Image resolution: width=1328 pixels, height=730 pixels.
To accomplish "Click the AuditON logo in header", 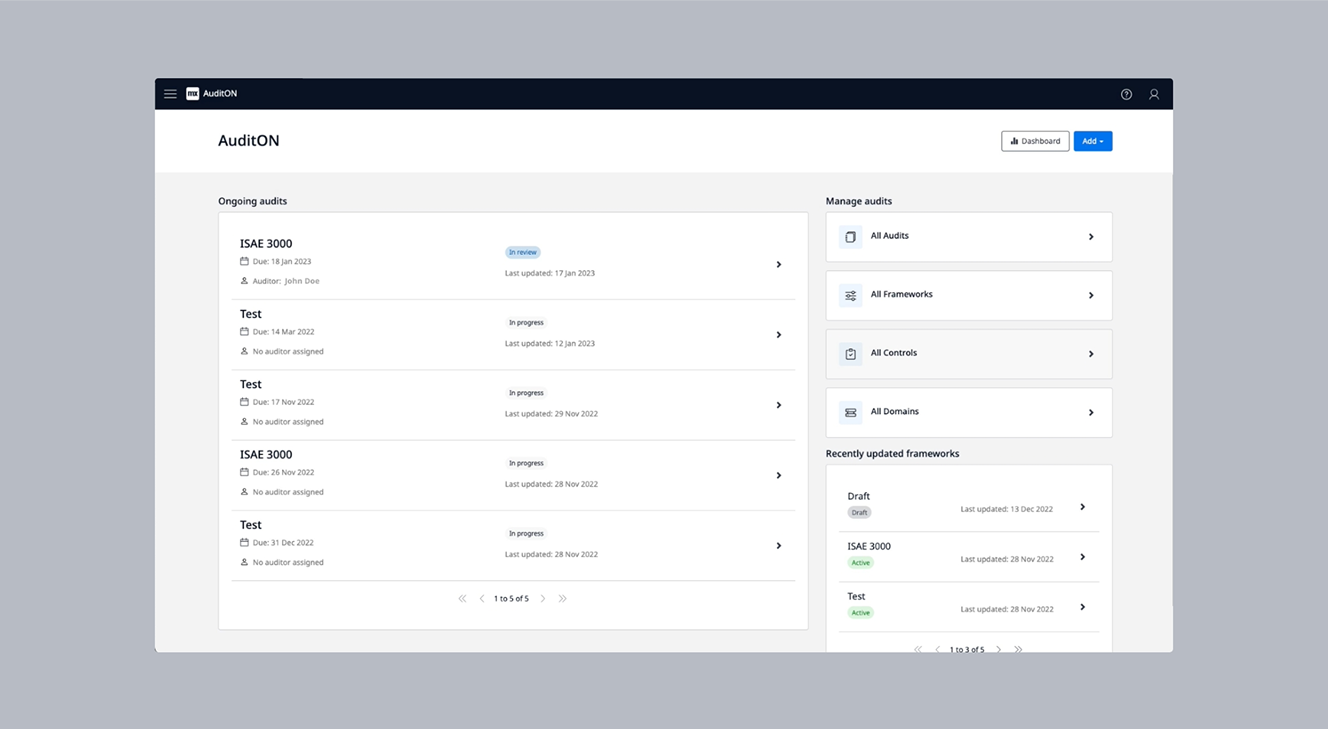I will (193, 94).
